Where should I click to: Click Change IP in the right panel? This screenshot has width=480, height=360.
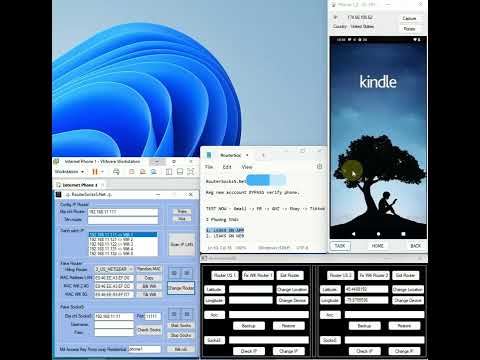coord(404,351)
